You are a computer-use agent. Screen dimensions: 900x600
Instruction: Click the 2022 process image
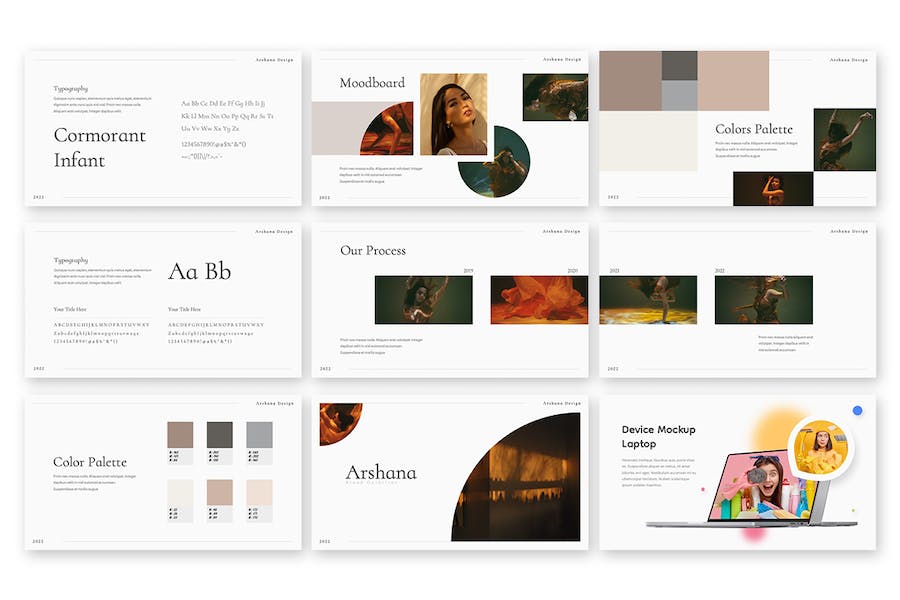coord(763,300)
